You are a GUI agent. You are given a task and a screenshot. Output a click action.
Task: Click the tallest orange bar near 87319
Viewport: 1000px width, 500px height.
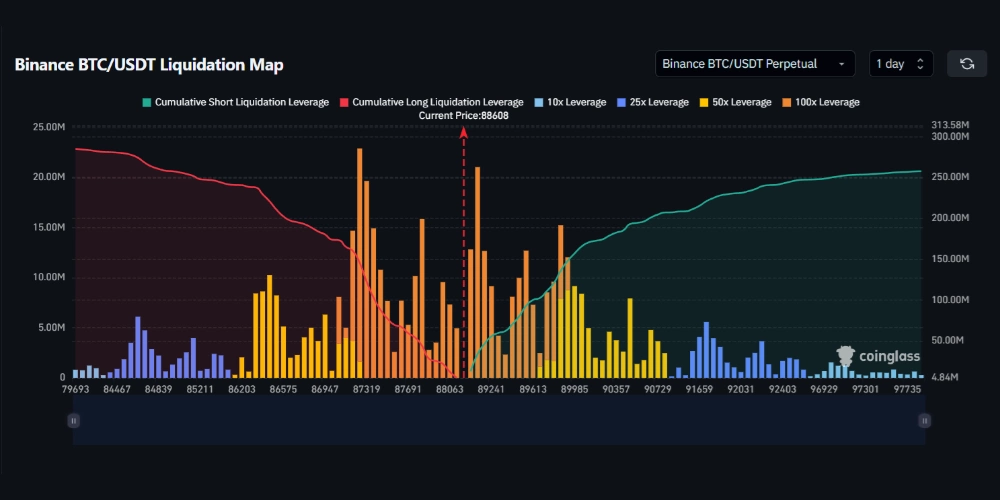point(360,262)
